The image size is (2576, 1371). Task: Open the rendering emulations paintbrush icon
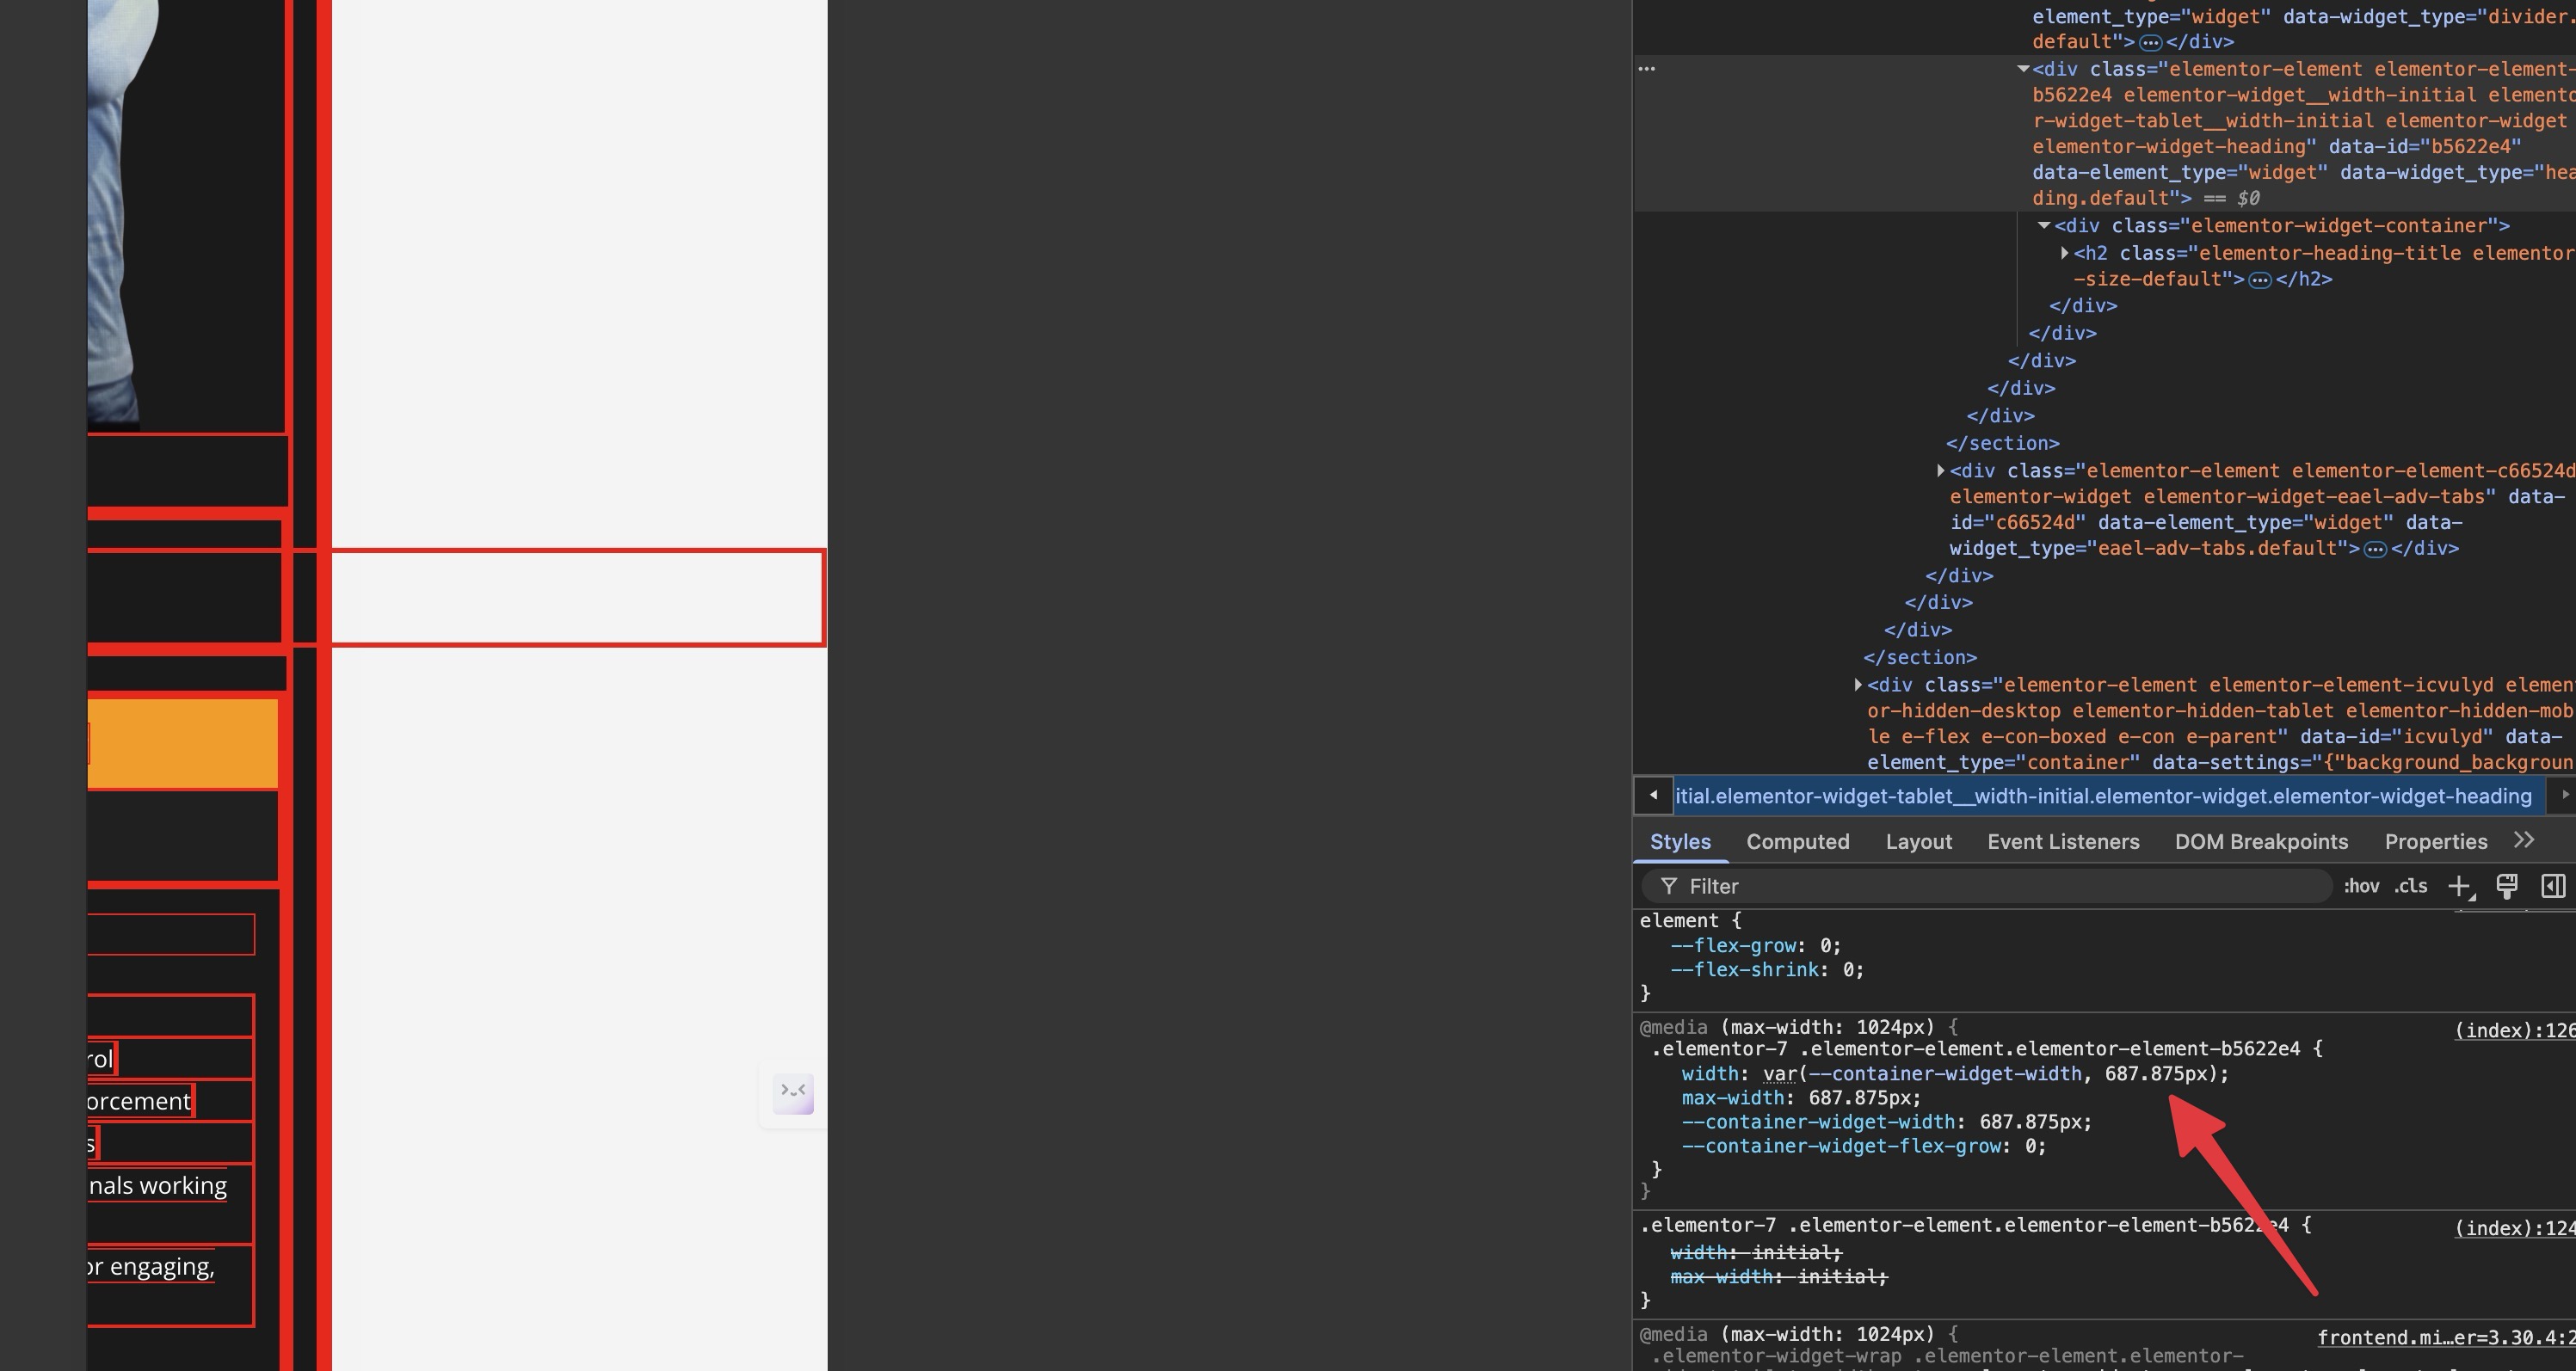coord(2506,887)
